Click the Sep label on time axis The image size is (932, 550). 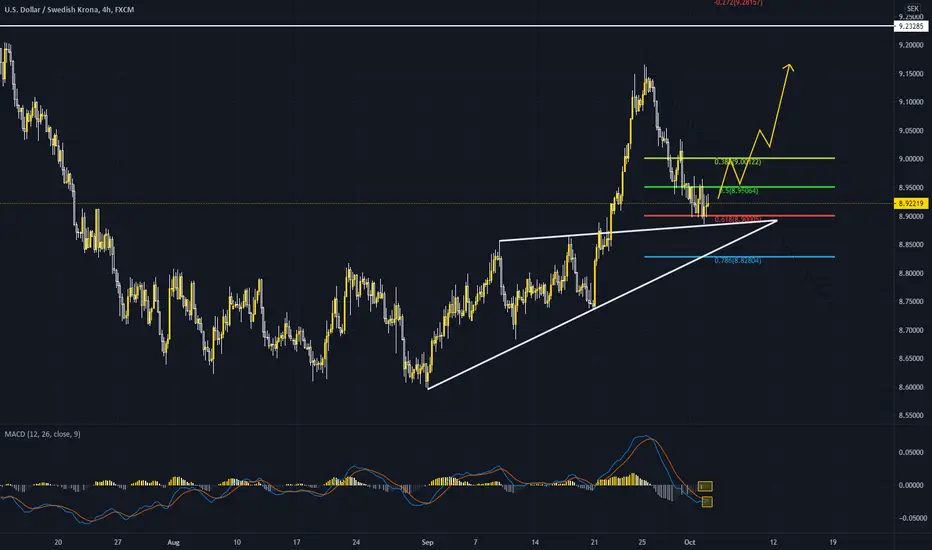[427, 542]
